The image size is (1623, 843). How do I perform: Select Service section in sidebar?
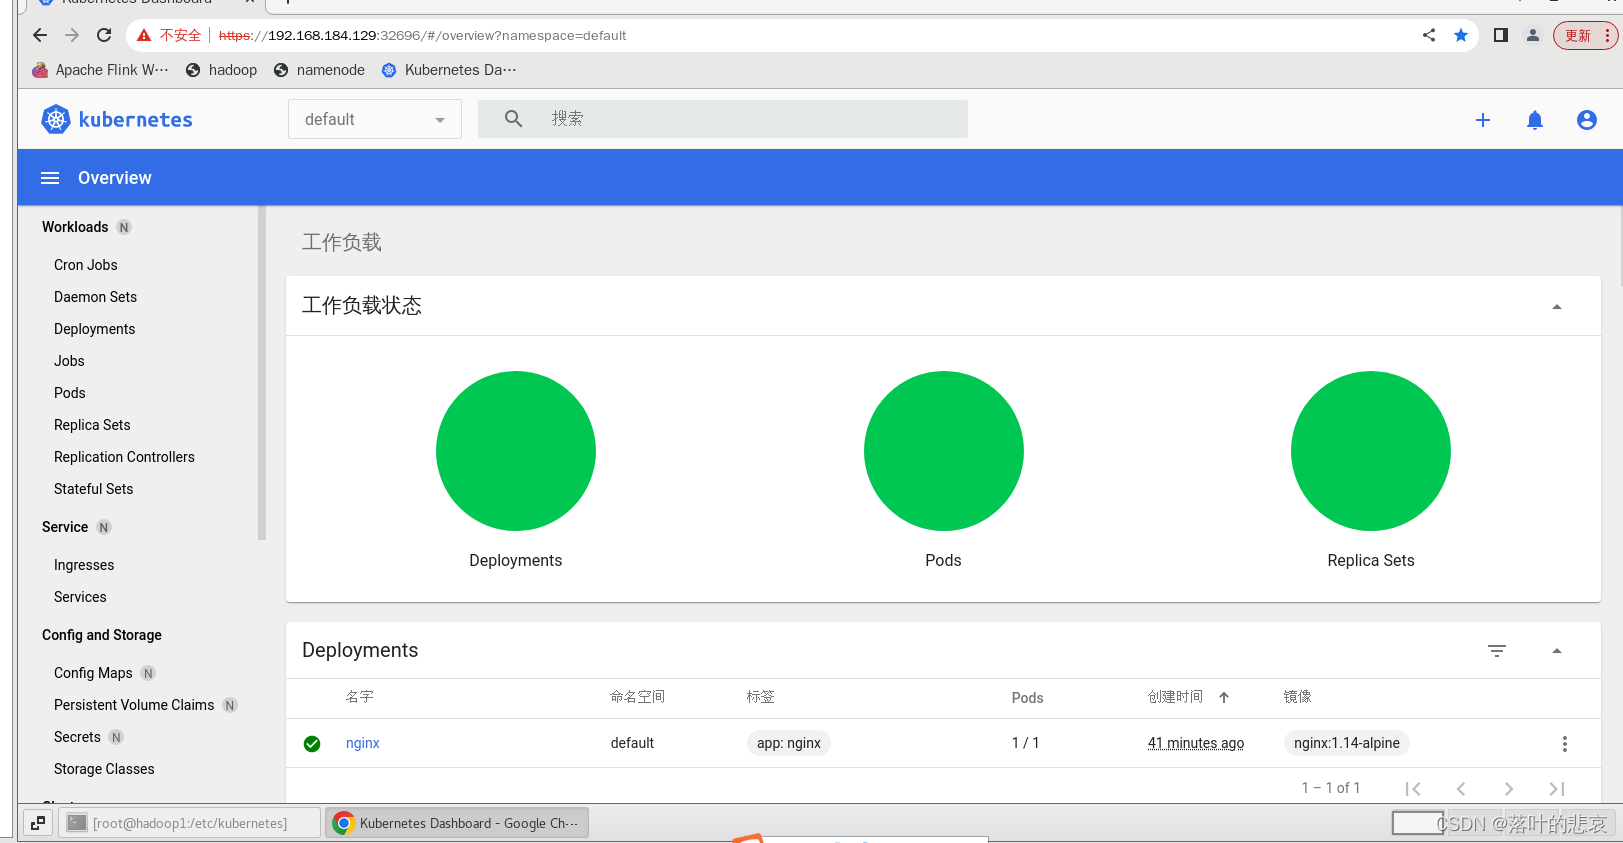(x=65, y=527)
